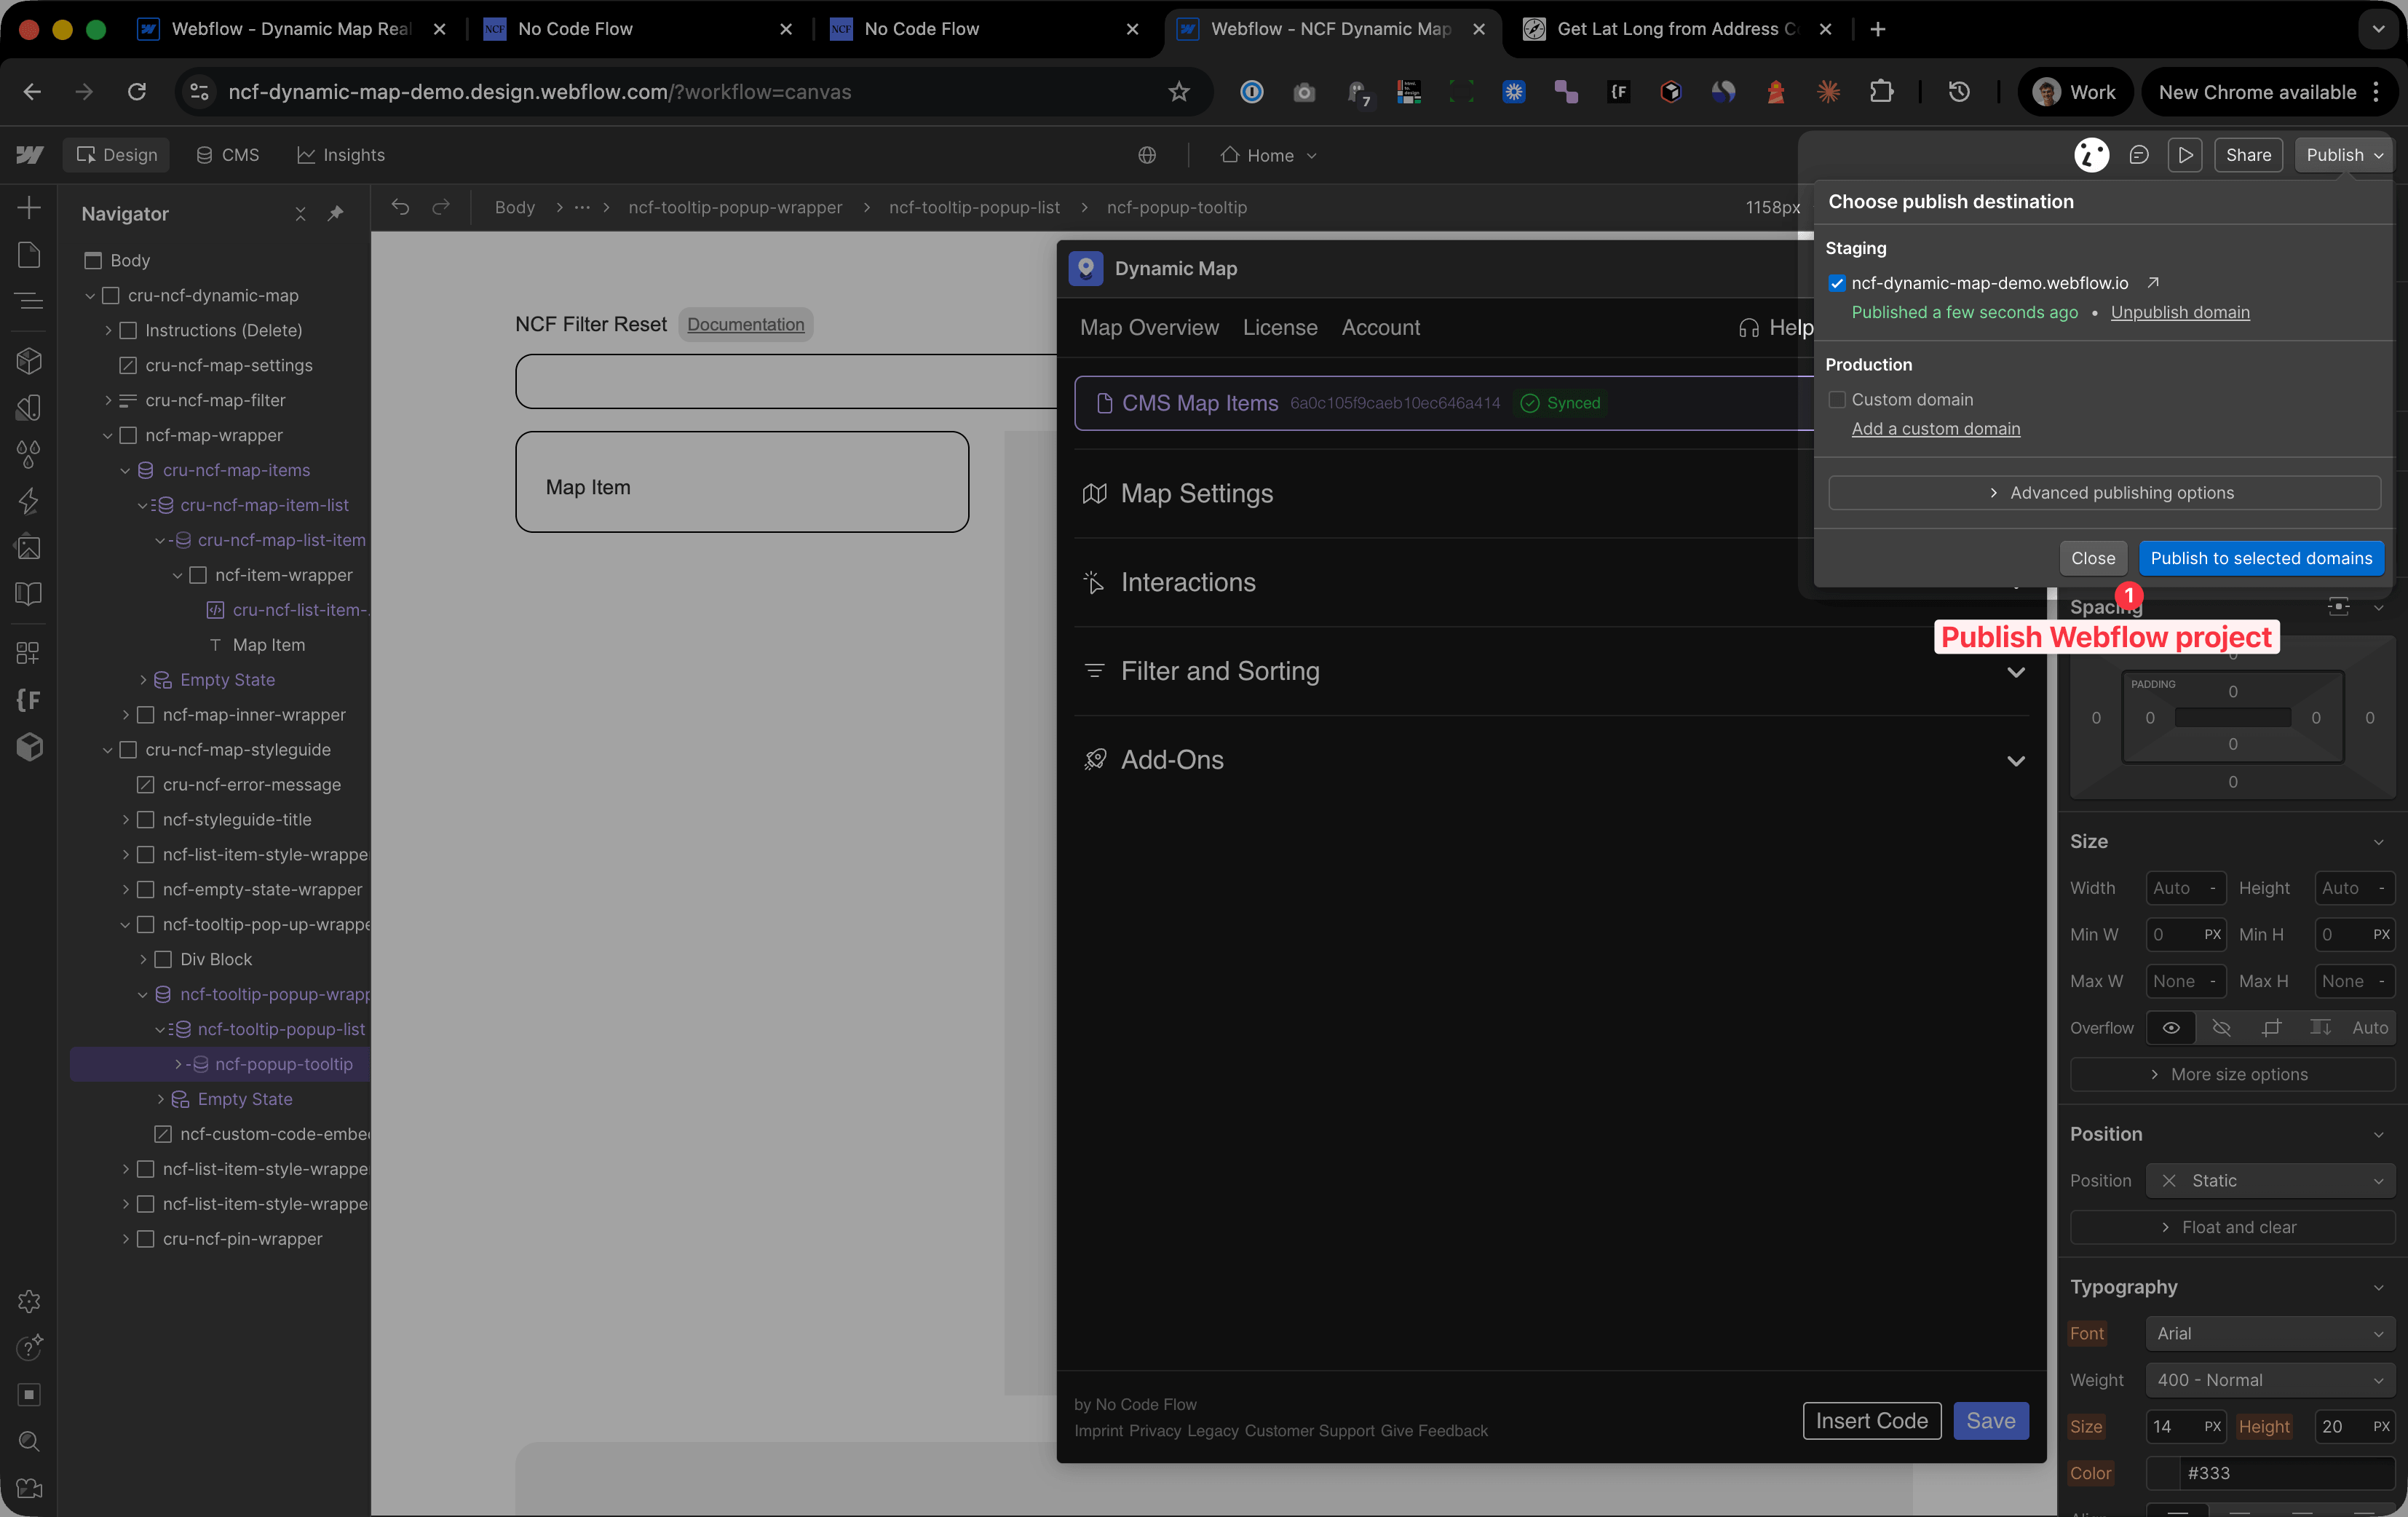This screenshot has width=2408, height=1517.
Task: Open the Help question mark icon in sidebar
Action: 29,1348
